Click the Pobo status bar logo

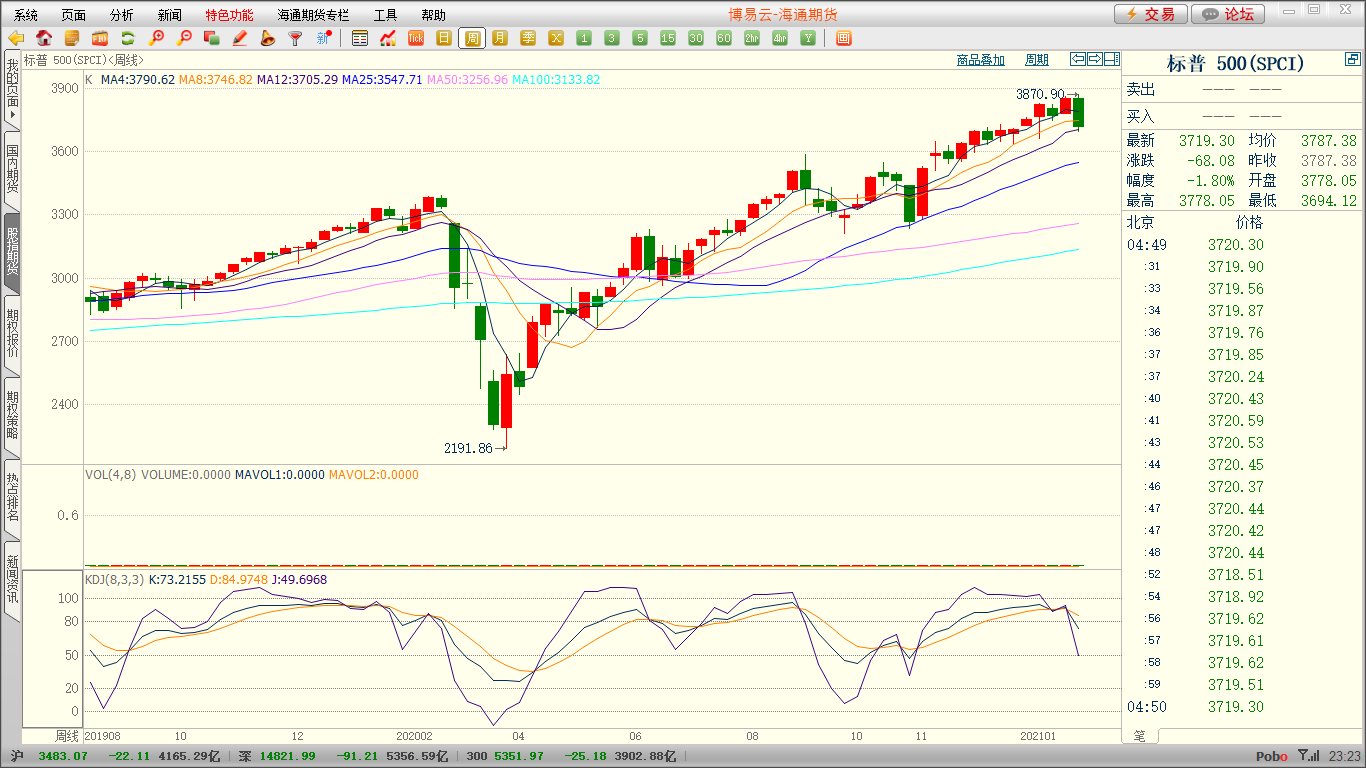1272,757
